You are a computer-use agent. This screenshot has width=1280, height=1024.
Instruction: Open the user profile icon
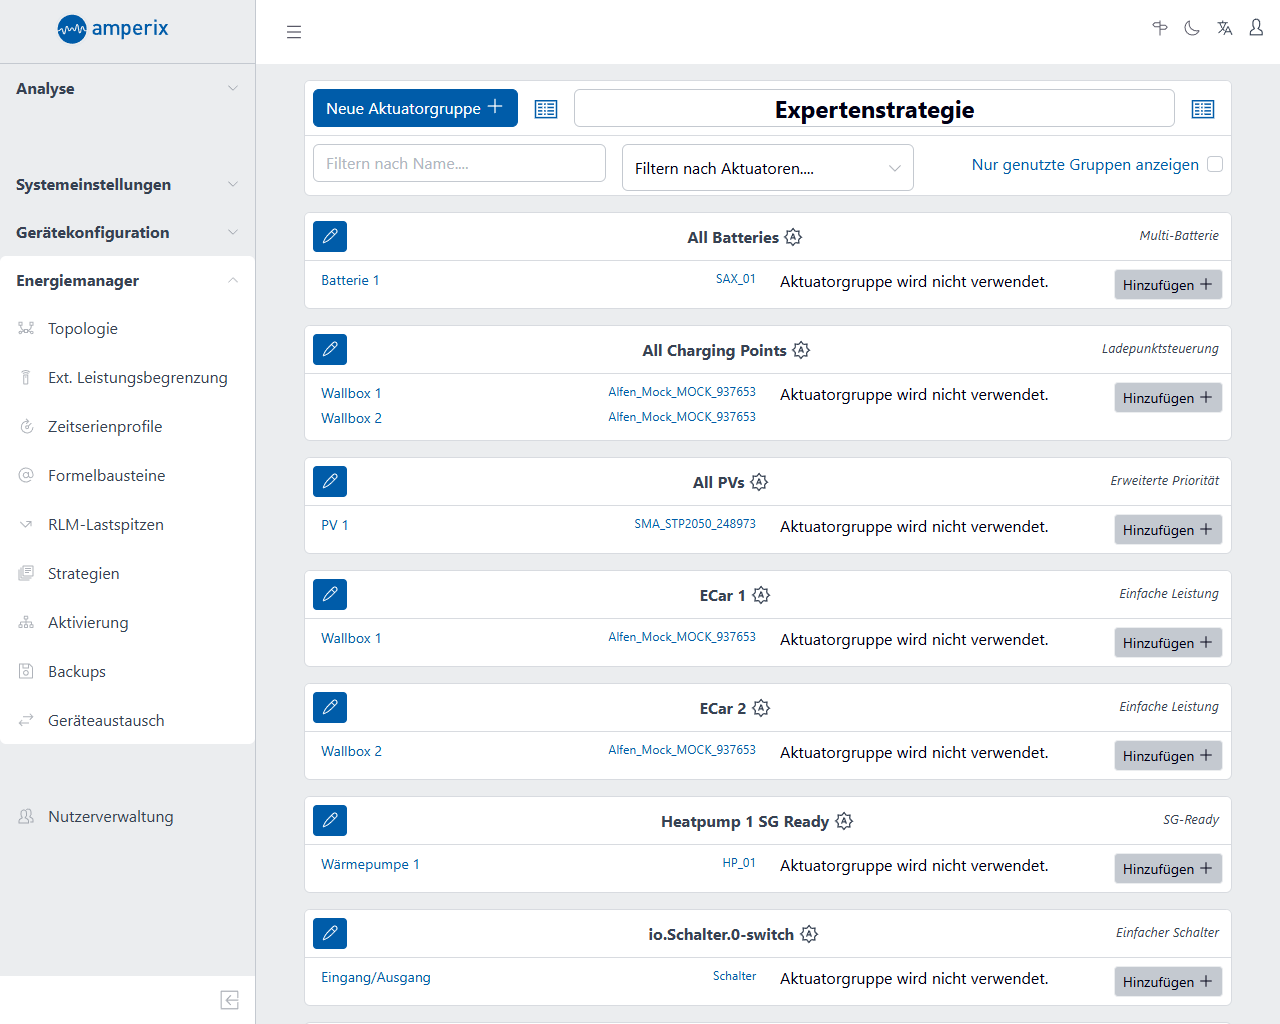point(1256,28)
